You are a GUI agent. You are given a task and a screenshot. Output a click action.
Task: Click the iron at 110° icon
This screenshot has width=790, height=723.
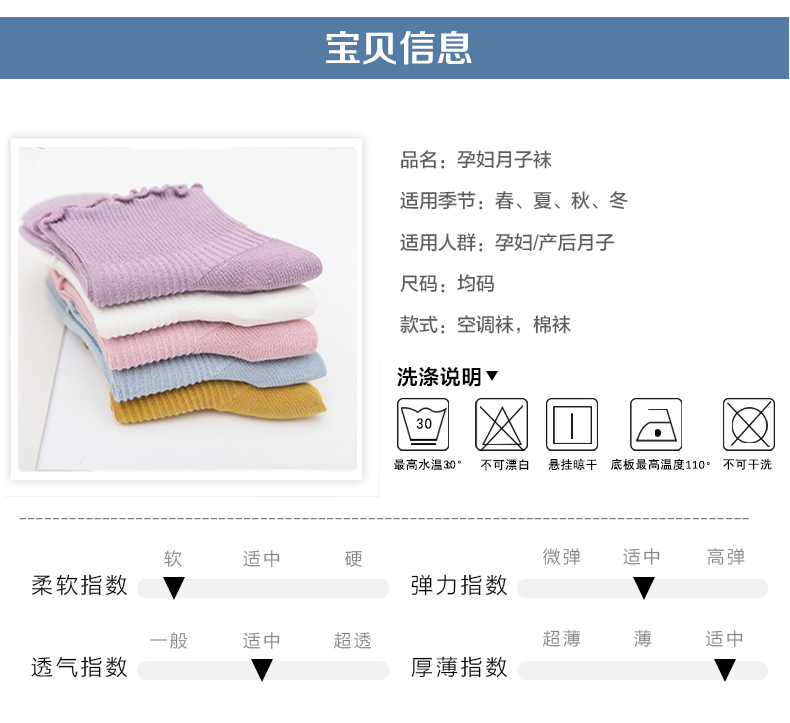656,425
